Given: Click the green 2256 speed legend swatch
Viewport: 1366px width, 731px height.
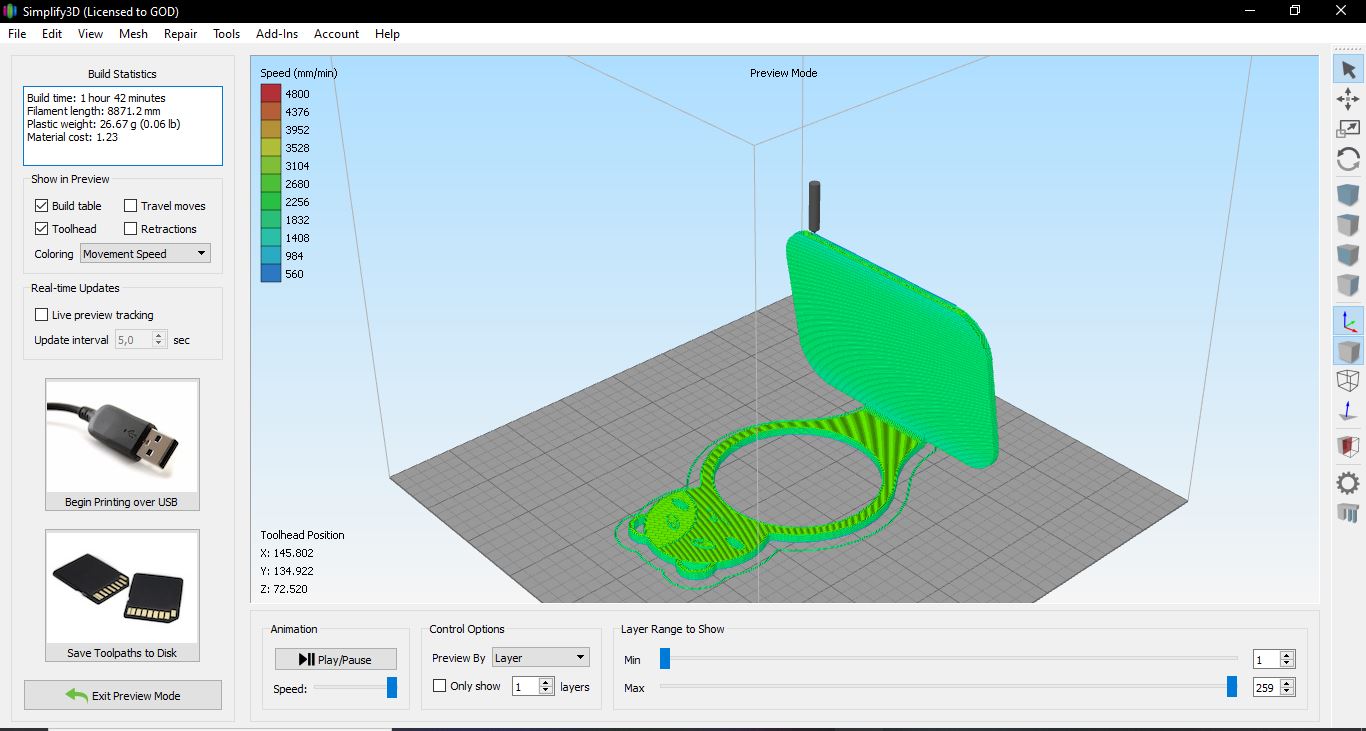Looking at the screenshot, I should tap(270, 201).
